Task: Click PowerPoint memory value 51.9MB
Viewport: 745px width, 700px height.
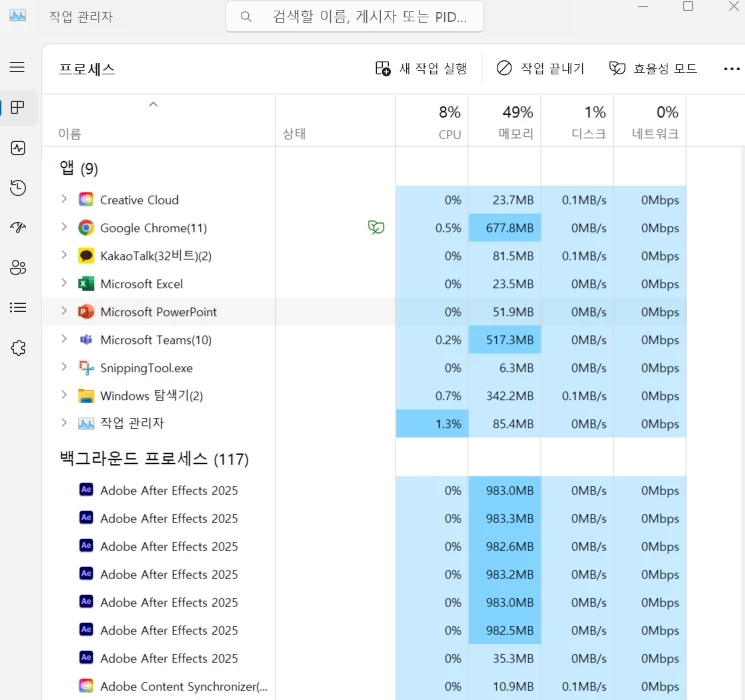Action: pyautogui.click(x=513, y=312)
